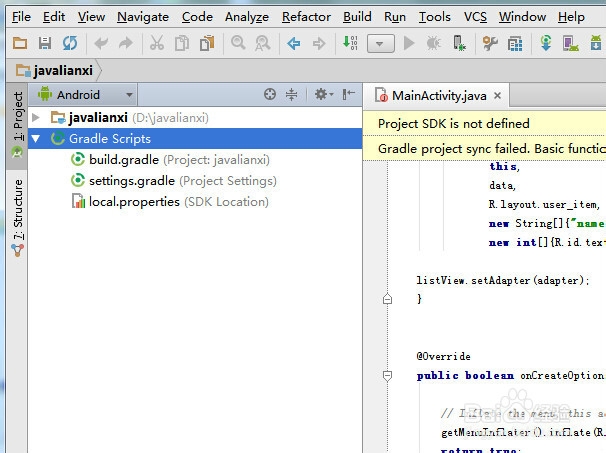
Task: Open the View menu
Action: tap(91, 17)
